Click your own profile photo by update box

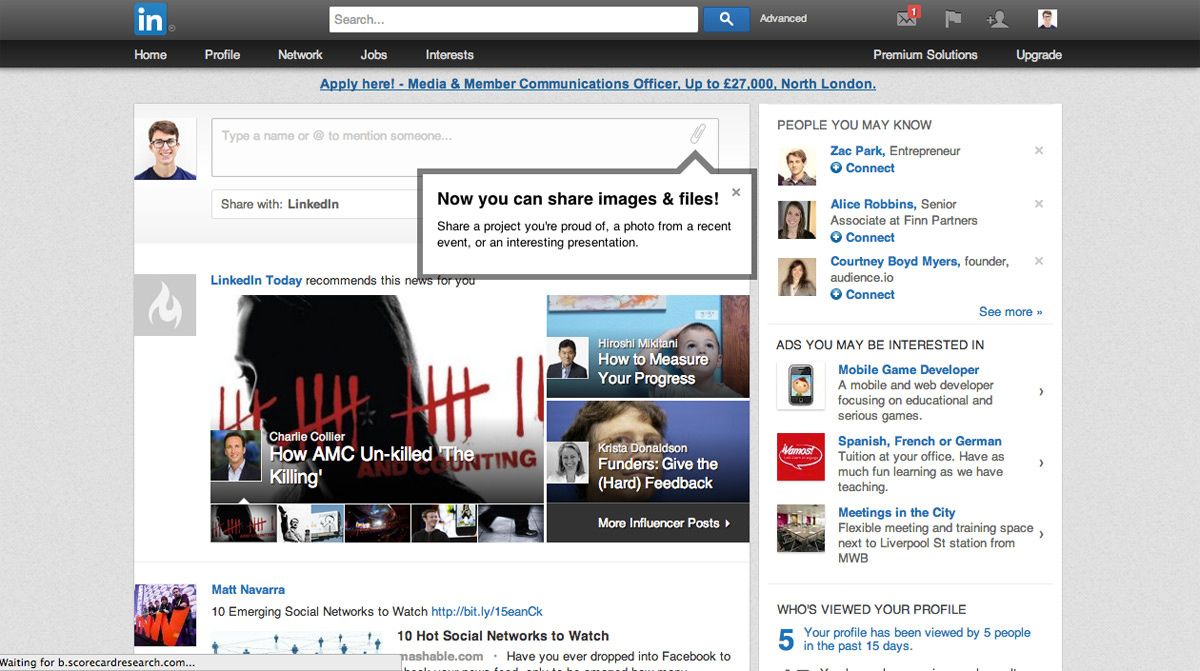click(x=165, y=149)
